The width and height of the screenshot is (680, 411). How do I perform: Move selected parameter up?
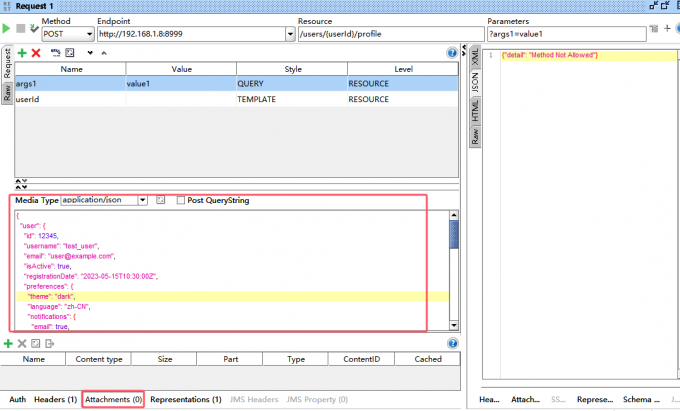pyautogui.click(x=104, y=53)
